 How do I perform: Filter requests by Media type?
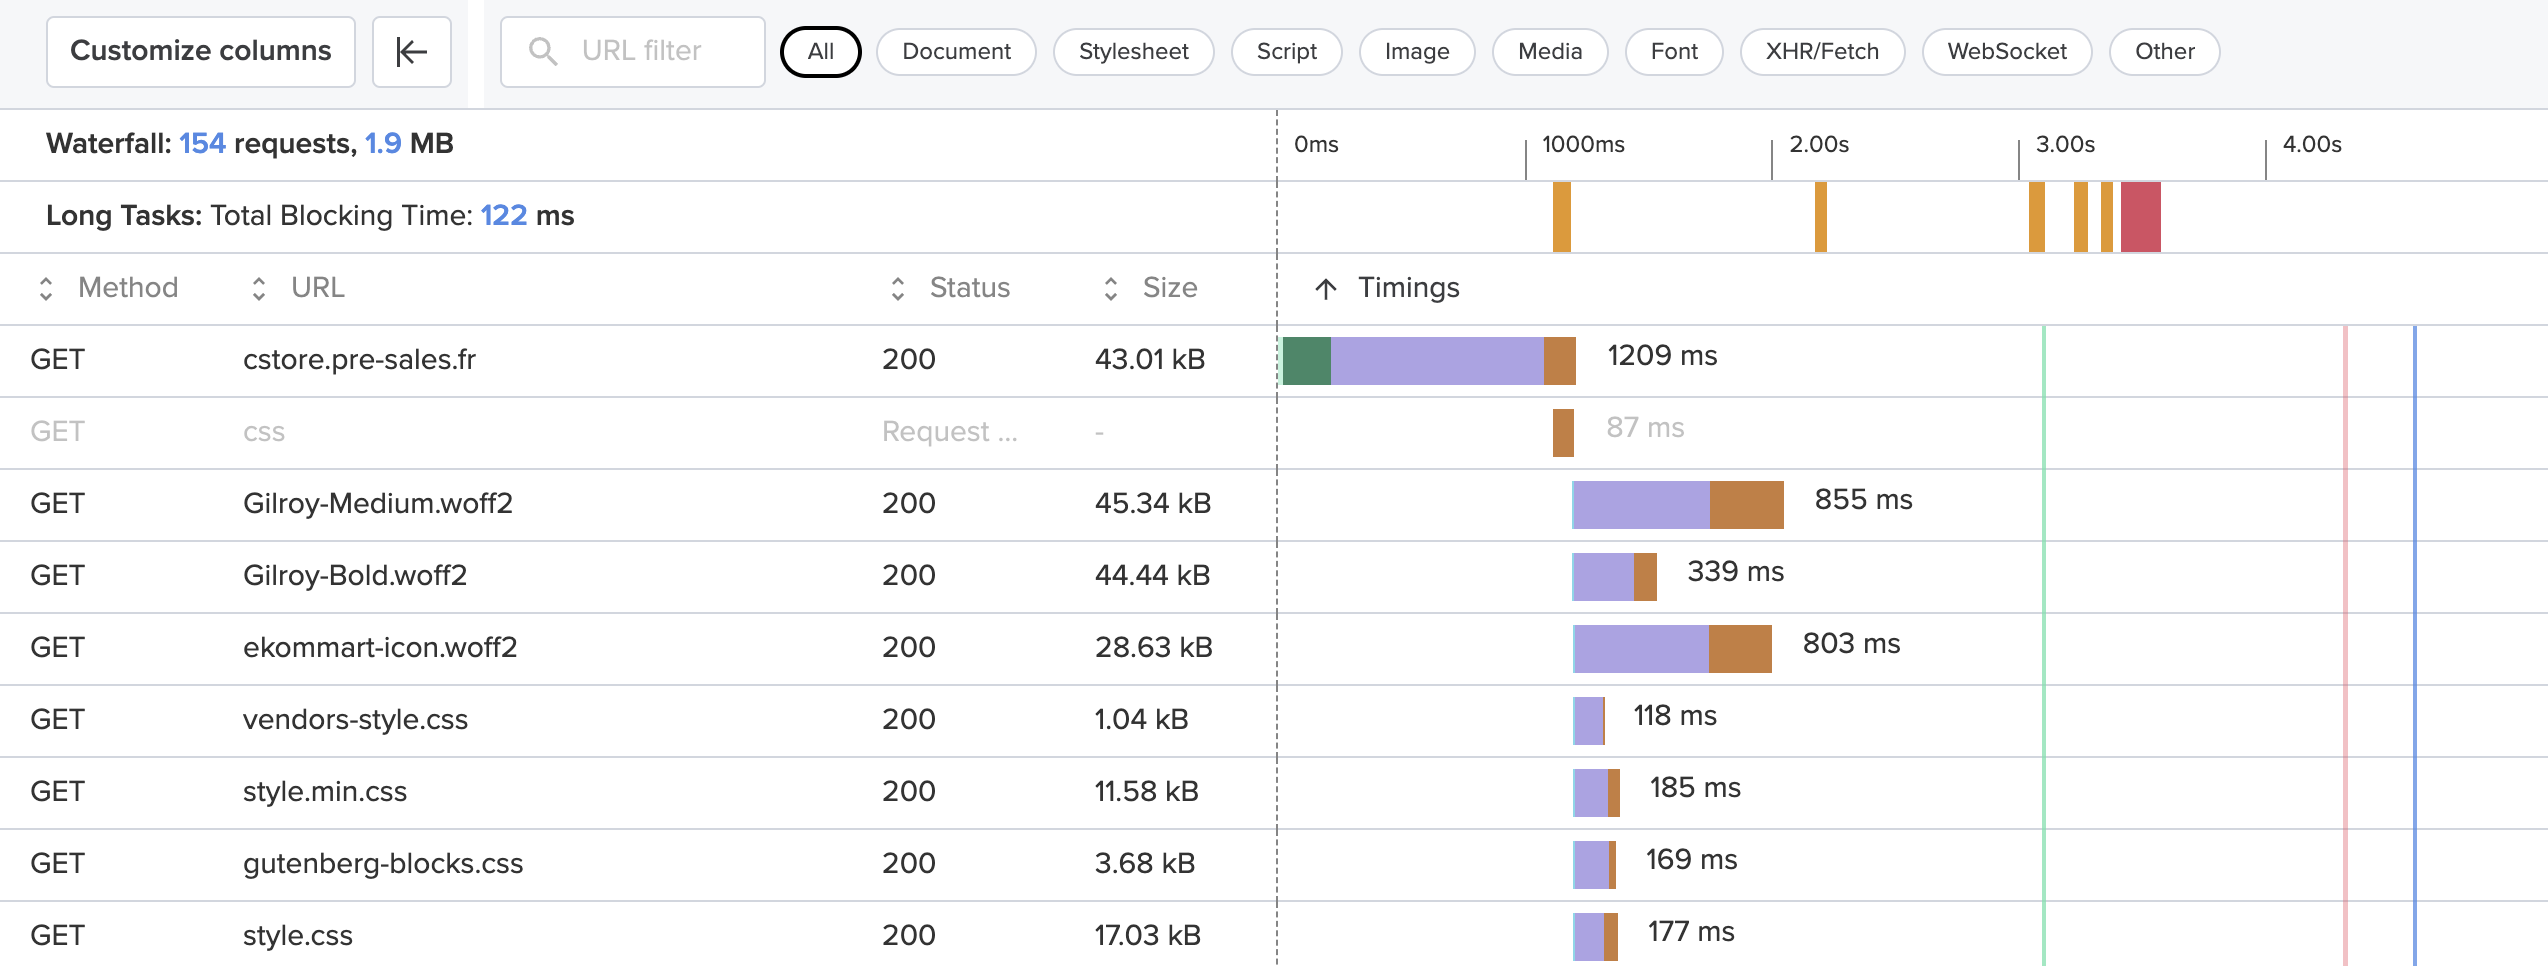click(x=1550, y=52)
